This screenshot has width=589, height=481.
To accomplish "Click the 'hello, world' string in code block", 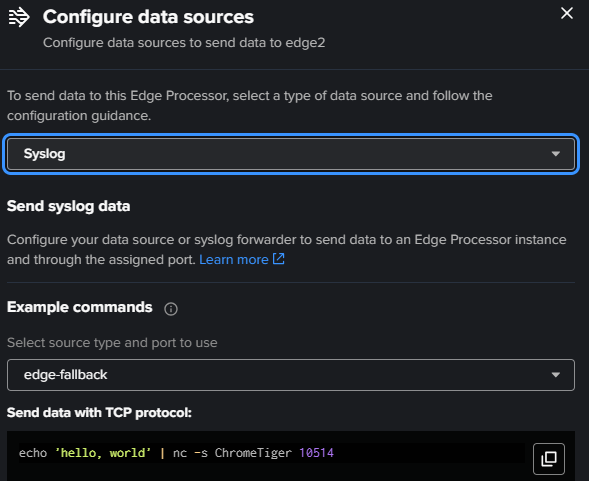I will [103, 453].
